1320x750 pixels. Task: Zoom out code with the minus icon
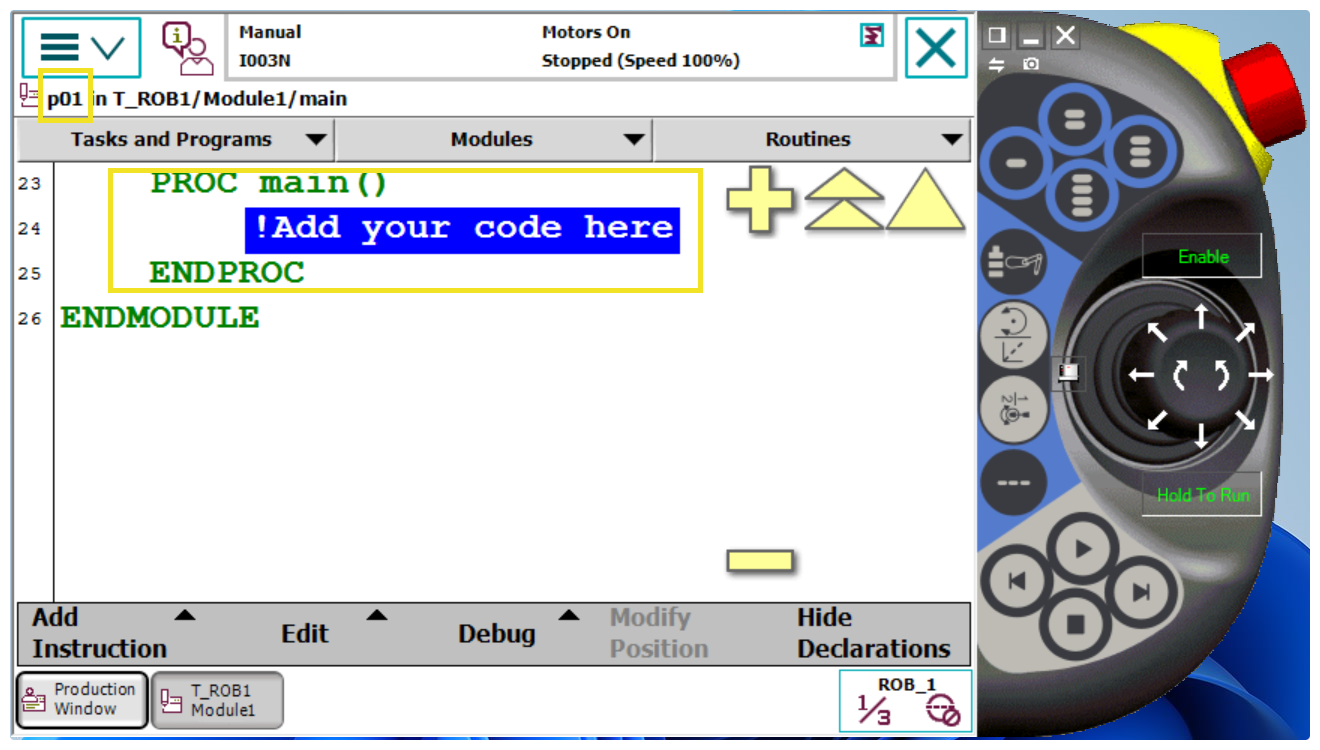(760, 561)
